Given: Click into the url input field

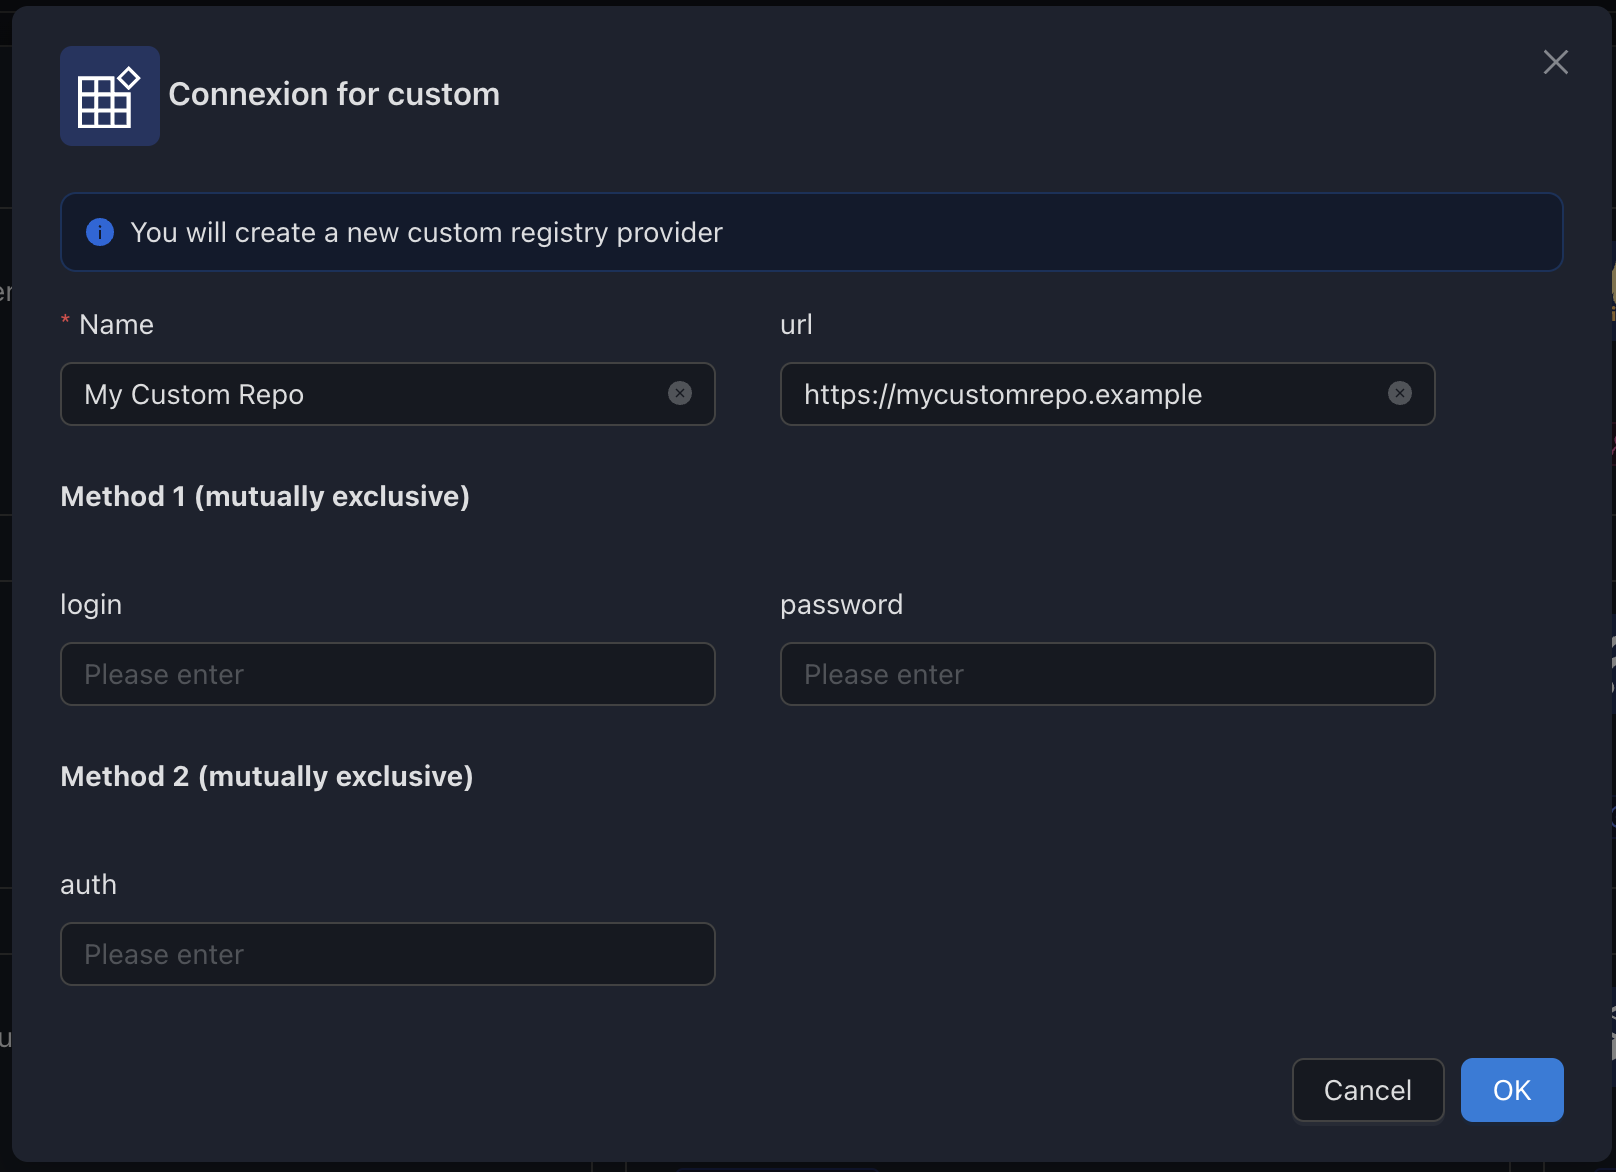Looking at the screenshot, I should pyautogui.click(x=1080, y=394).
